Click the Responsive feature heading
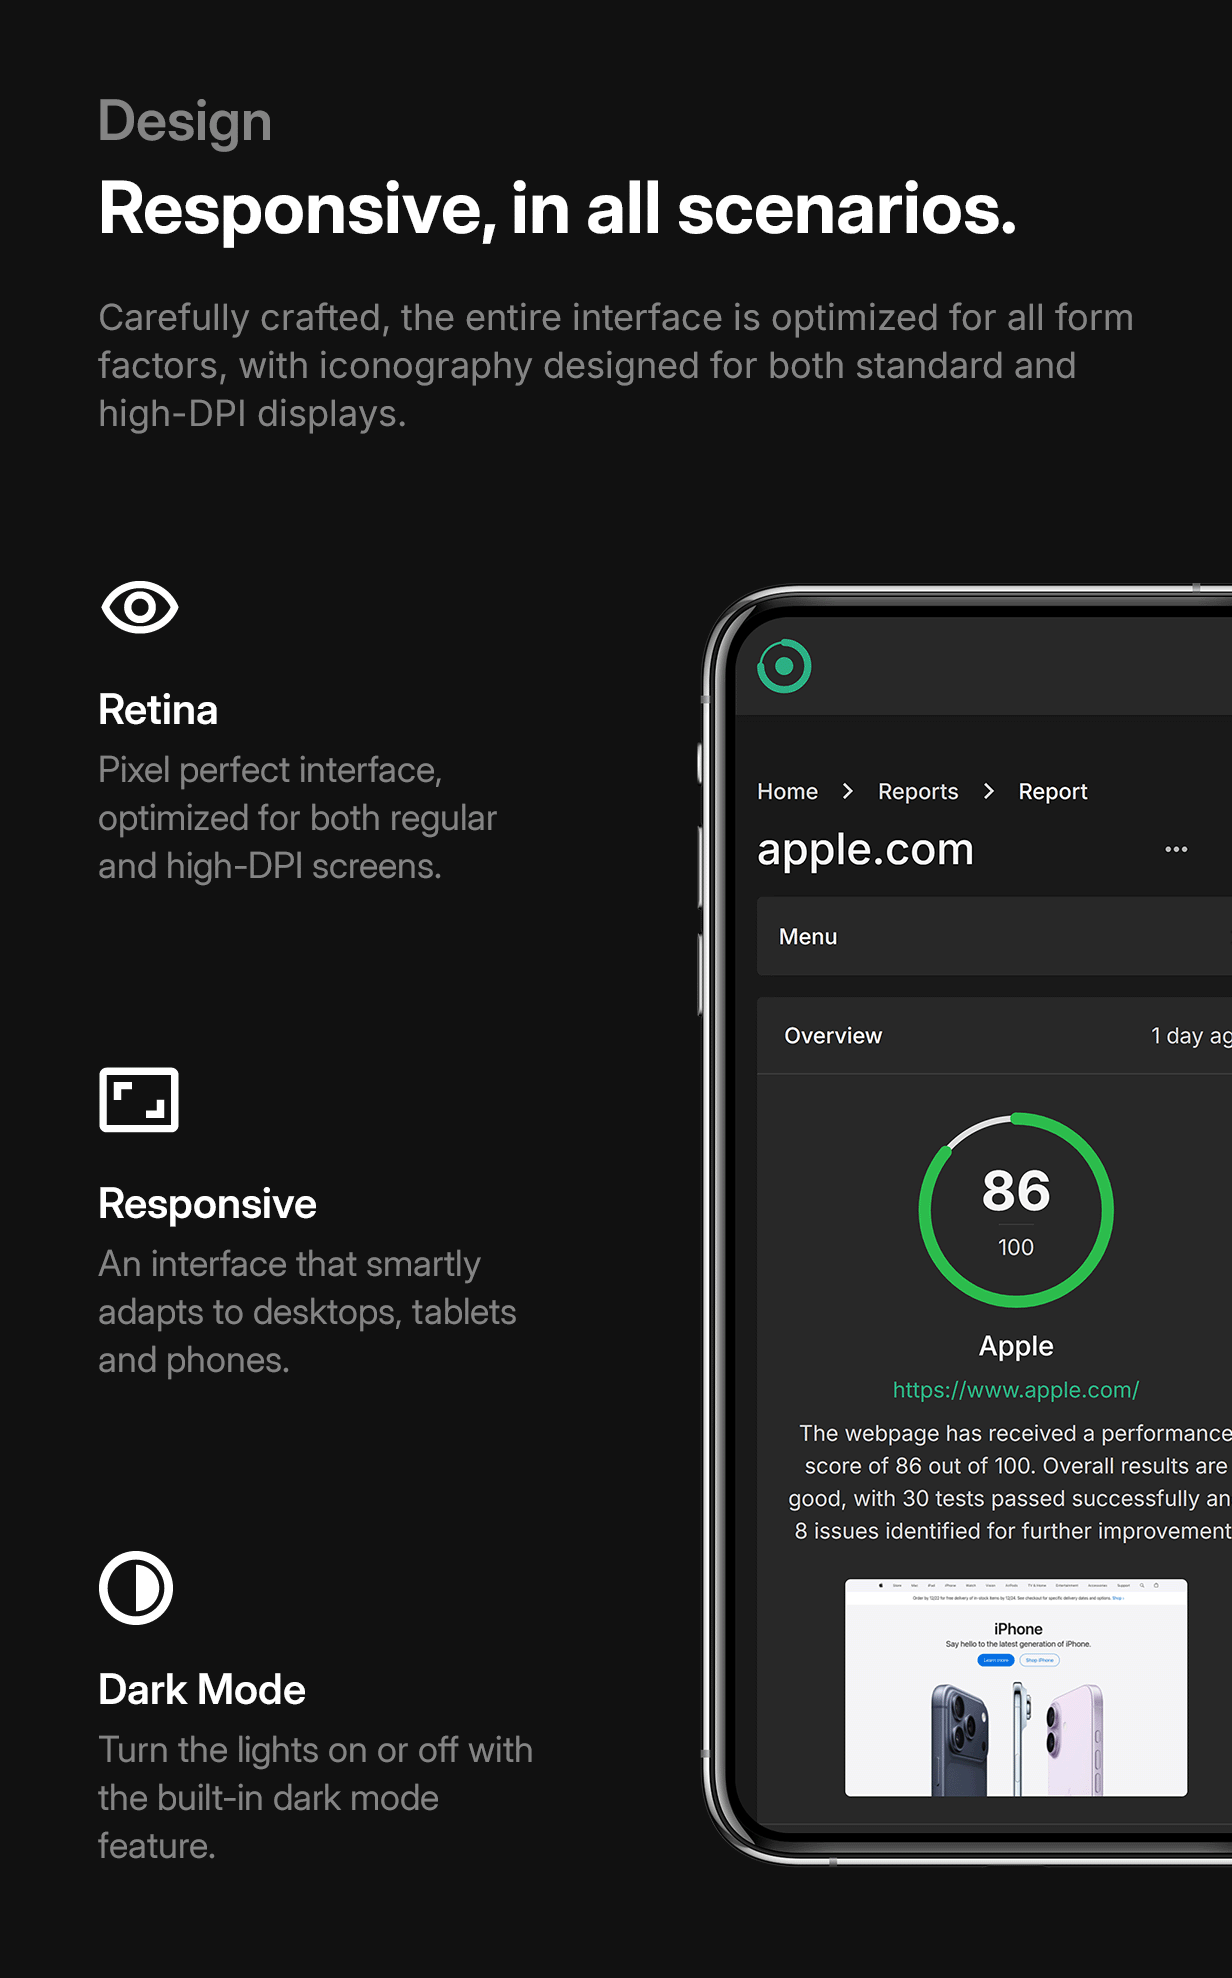This screenshot has width=1232, height=1978. pos(207,1205)
